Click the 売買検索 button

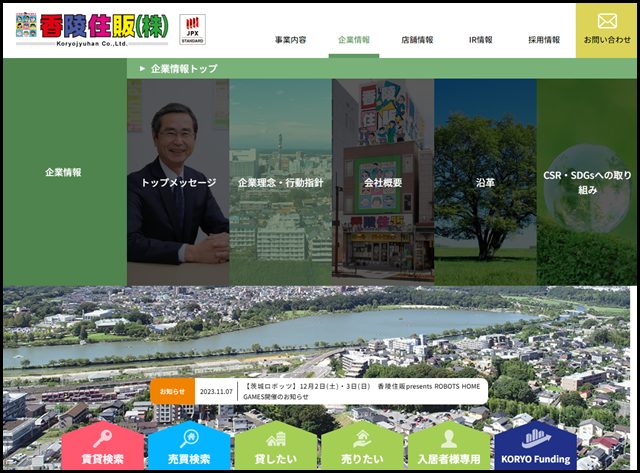click(x=189, y=445)
